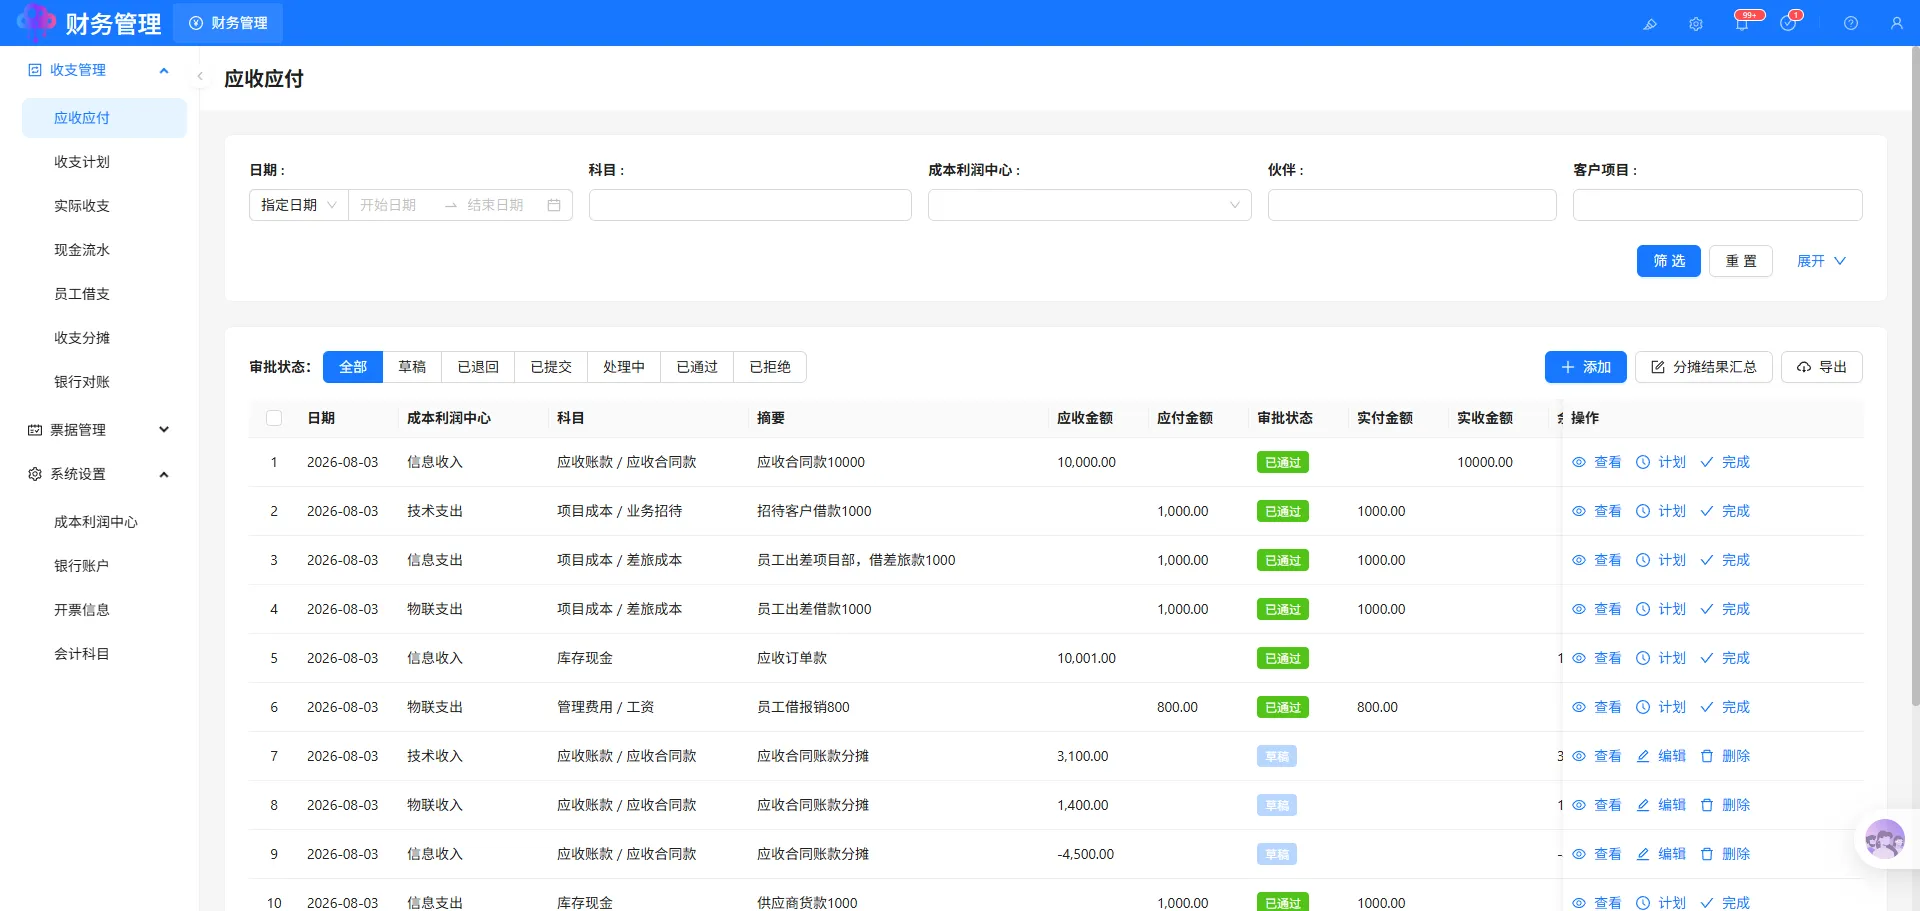Viewport: 1920px width, 911px height.
Task: Open 现金流水 in the sidebar
Action: coord(104,250)
